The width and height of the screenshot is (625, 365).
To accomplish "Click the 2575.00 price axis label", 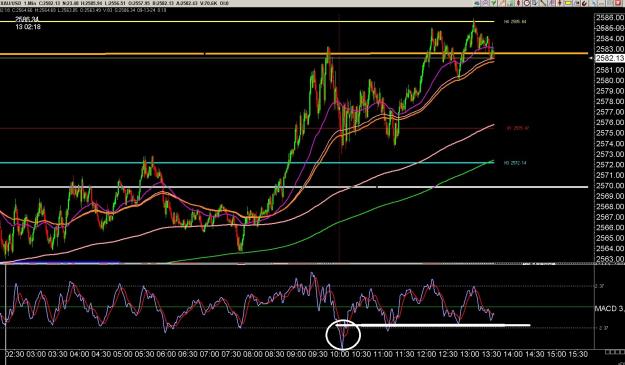I will coord(610,133).
